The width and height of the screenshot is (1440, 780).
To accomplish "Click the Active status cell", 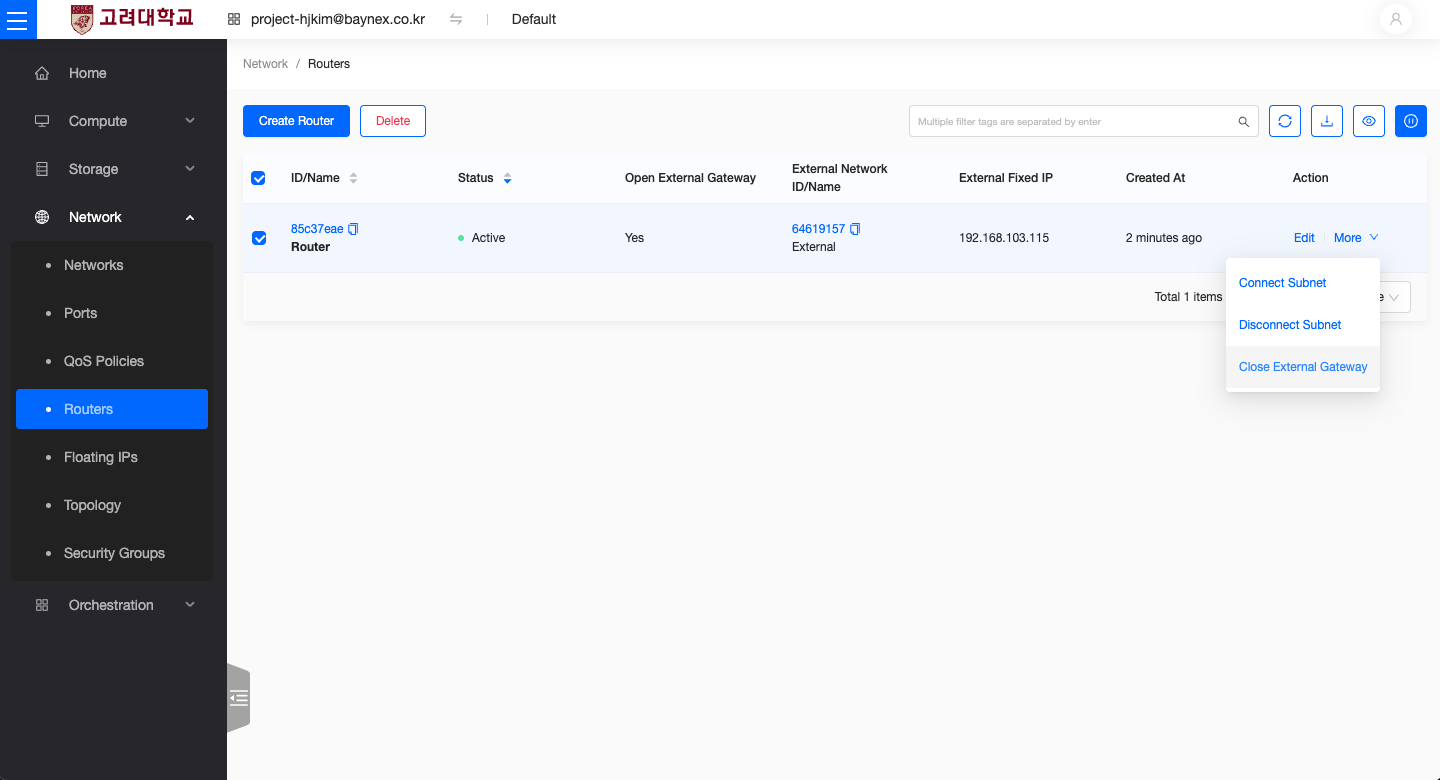I will pyautogui.click(x=482, y=238).
